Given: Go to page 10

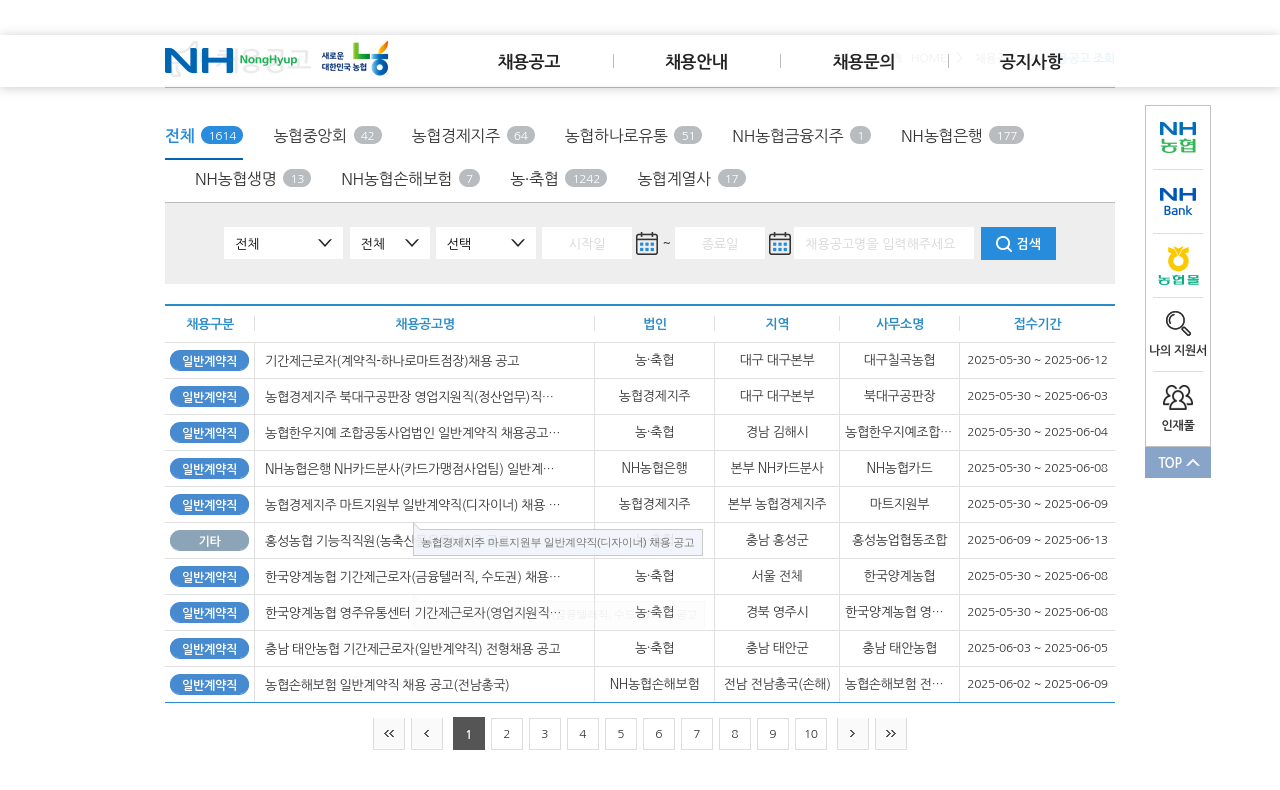Looking at the screenshot, I should click(811, 734).
